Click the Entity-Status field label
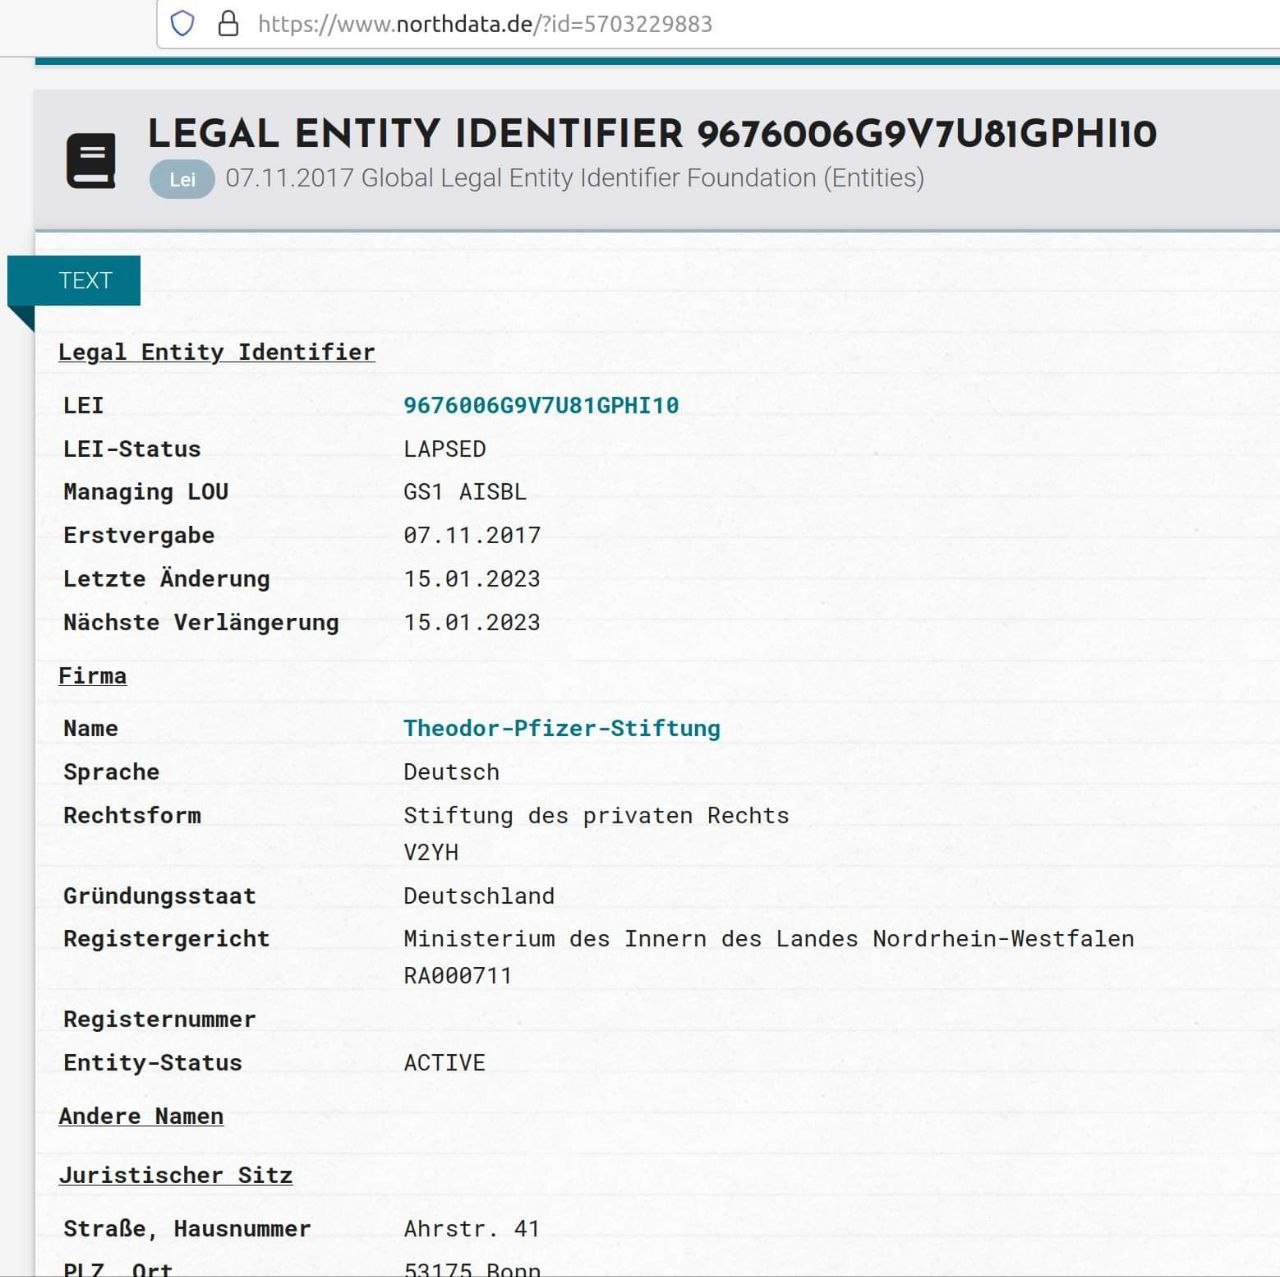1280x1277 pixels. pyautogui.click(x=153, y=1063)
